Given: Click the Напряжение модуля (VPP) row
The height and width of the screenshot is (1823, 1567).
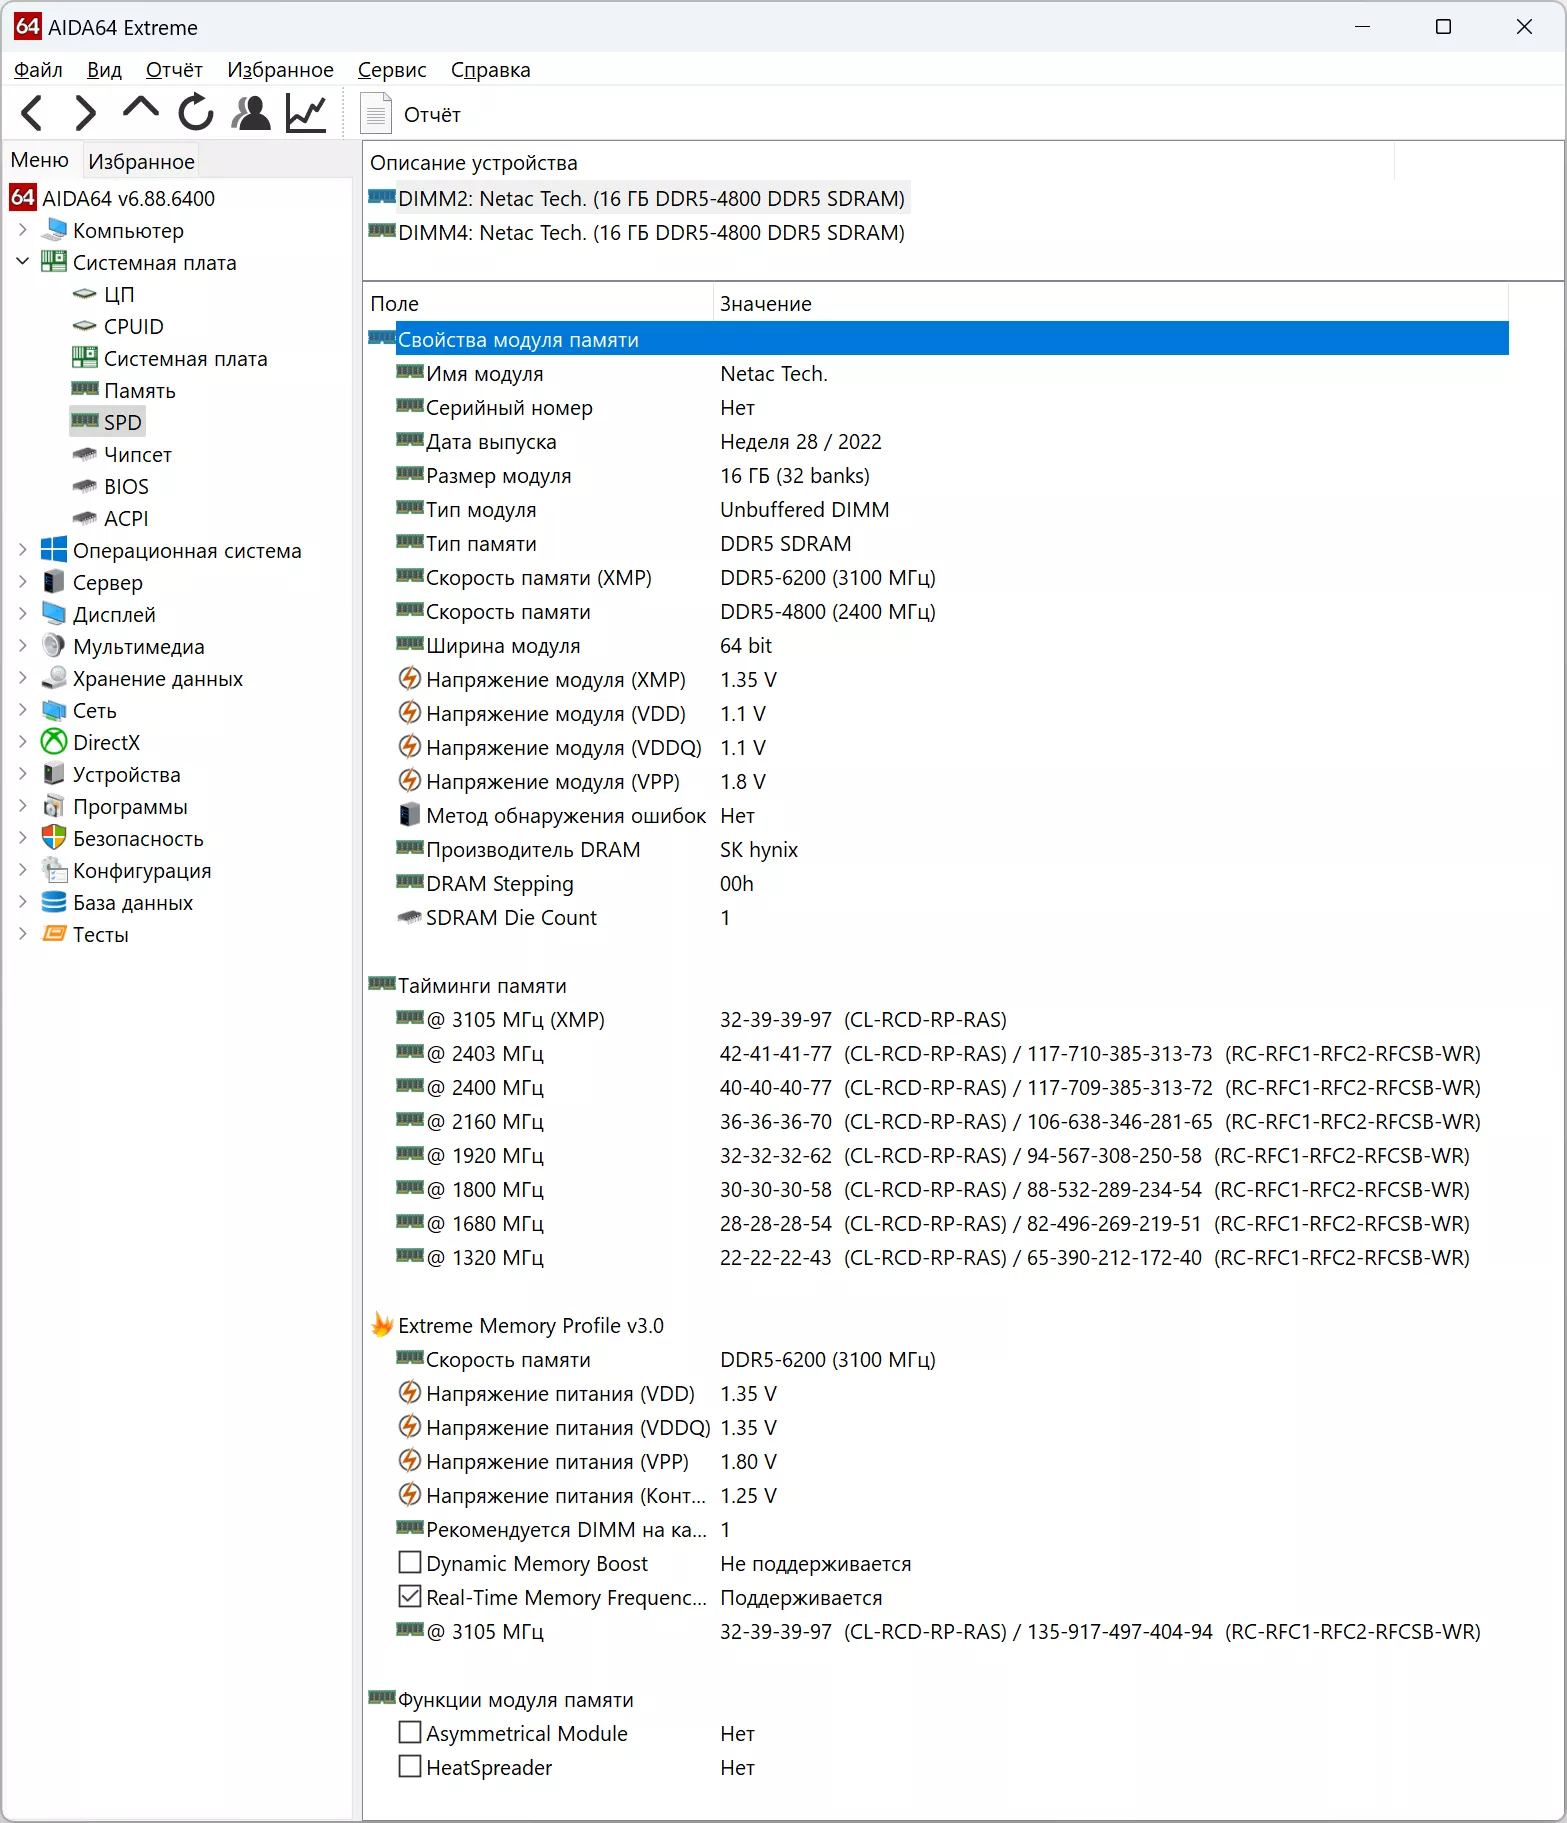Looking at the screenshot, I should [938, 781].
